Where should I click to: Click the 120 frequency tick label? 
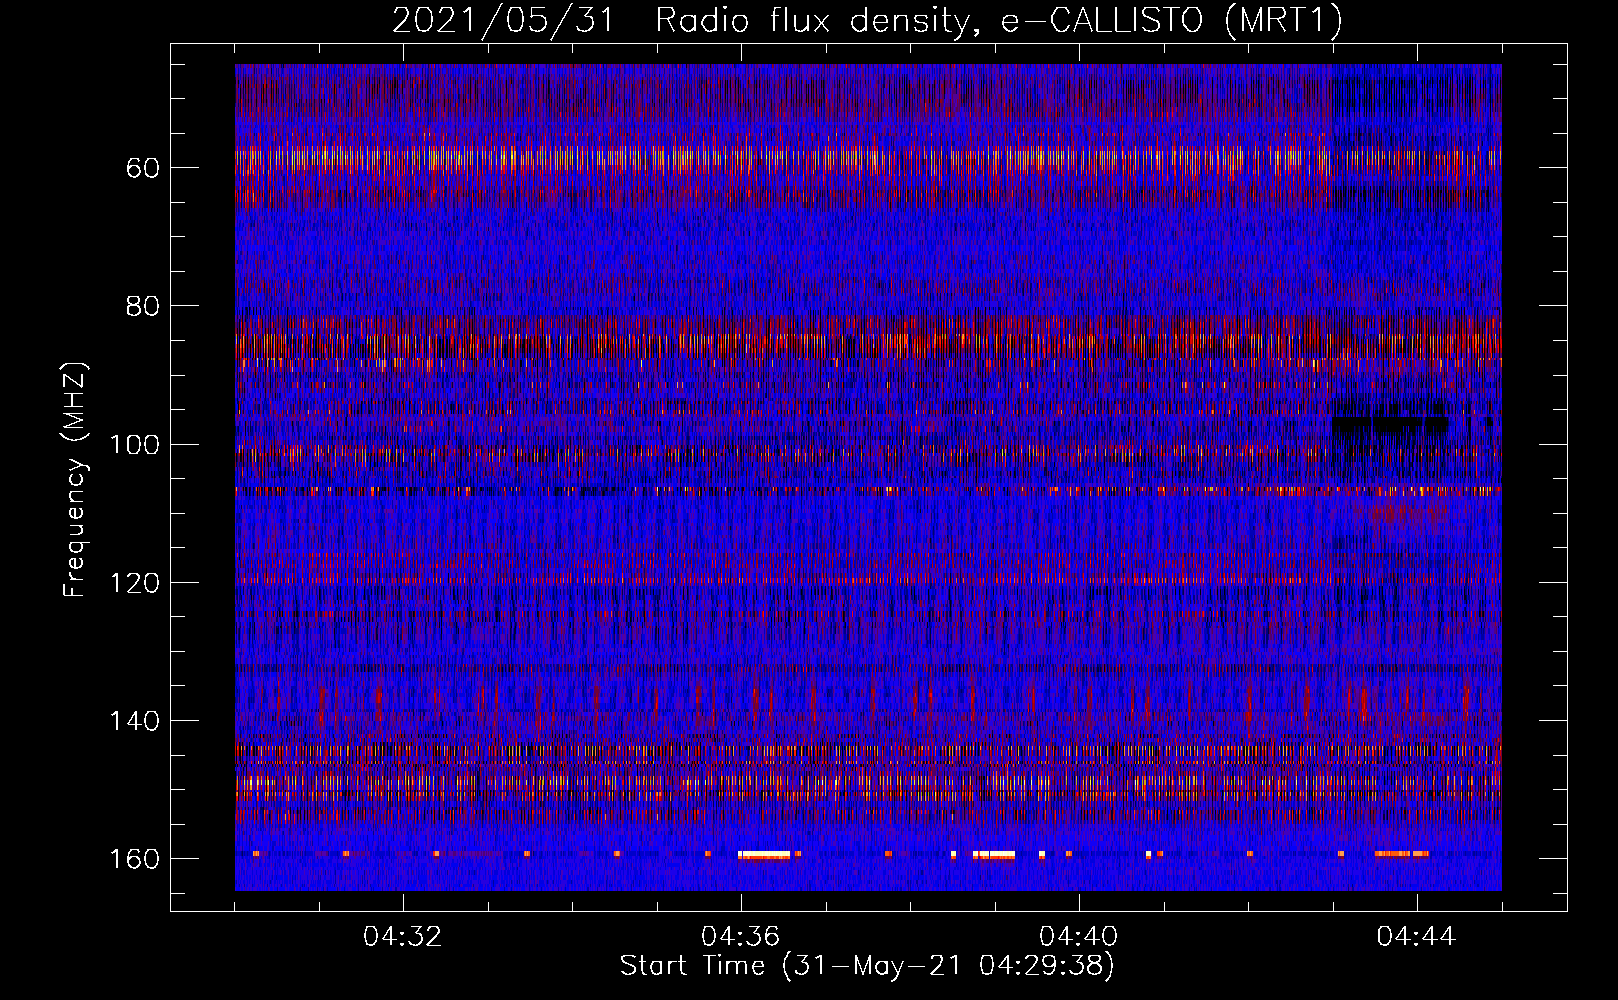(135, 583)
